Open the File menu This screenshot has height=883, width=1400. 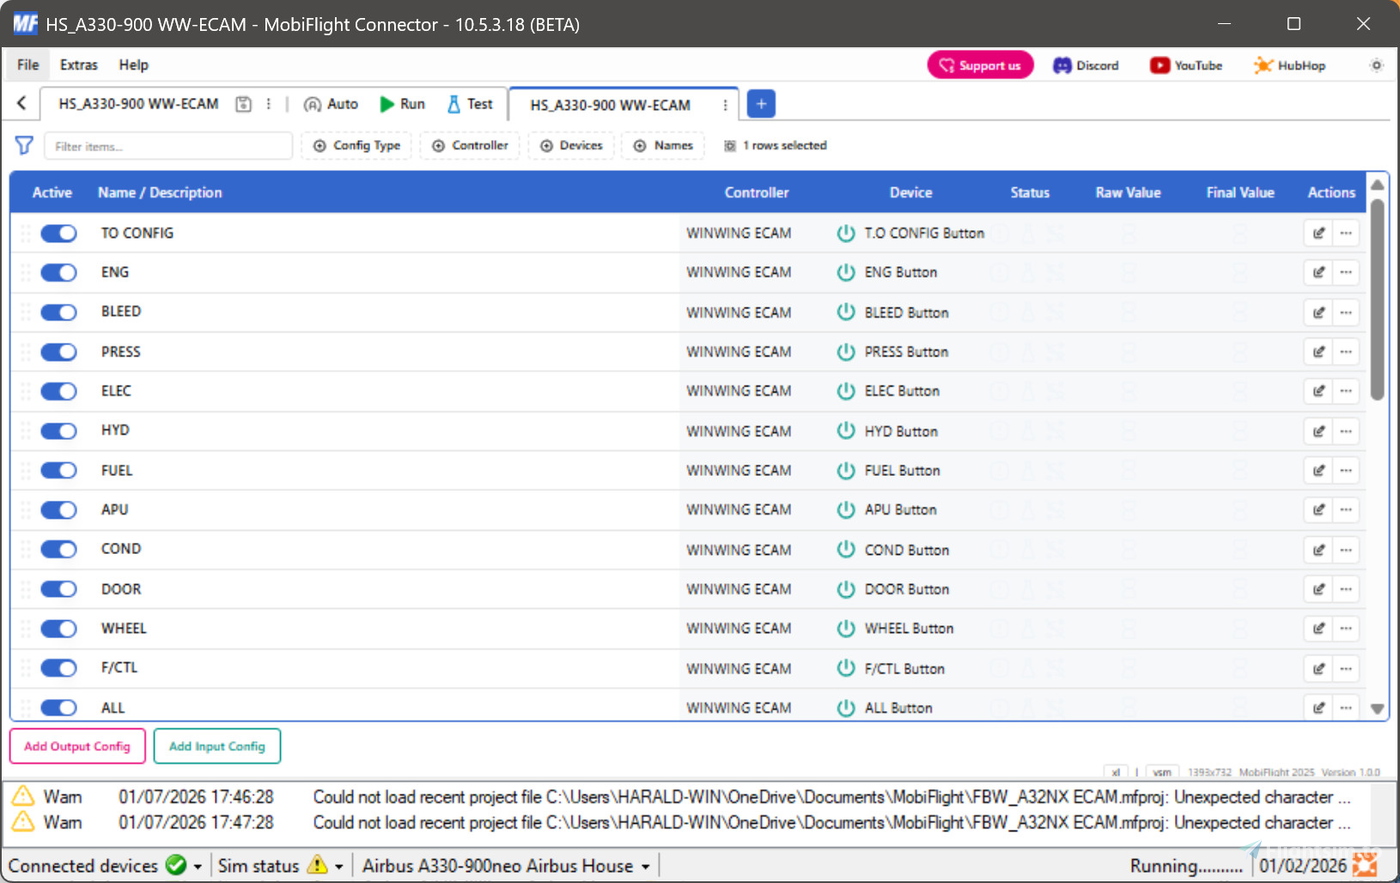[x=28, y=65]
